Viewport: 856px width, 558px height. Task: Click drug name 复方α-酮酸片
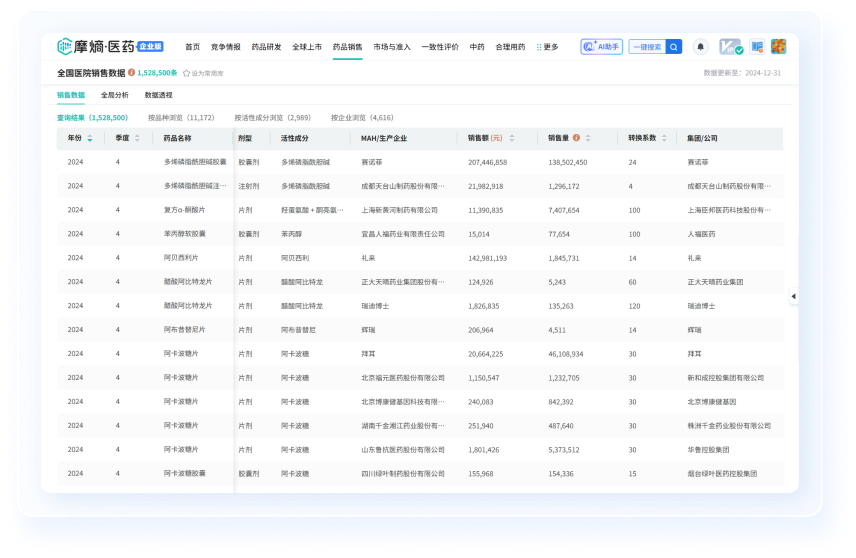point(185,210)
